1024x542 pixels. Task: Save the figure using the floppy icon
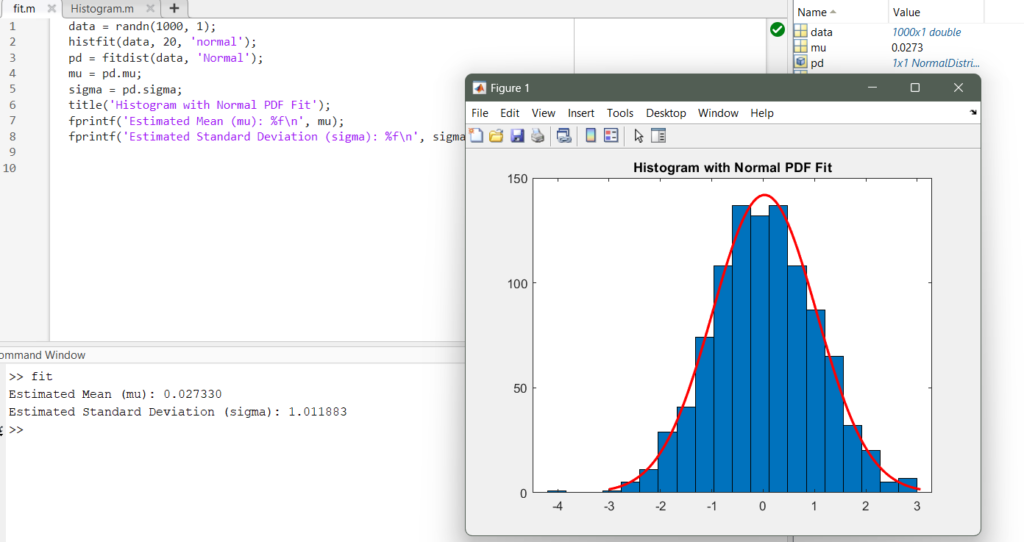coord(517,136)
